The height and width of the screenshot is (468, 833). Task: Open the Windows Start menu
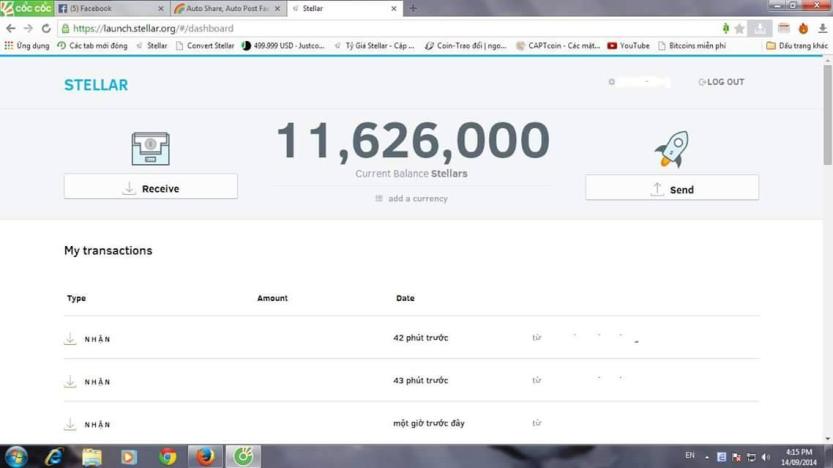tap(16, 456)
